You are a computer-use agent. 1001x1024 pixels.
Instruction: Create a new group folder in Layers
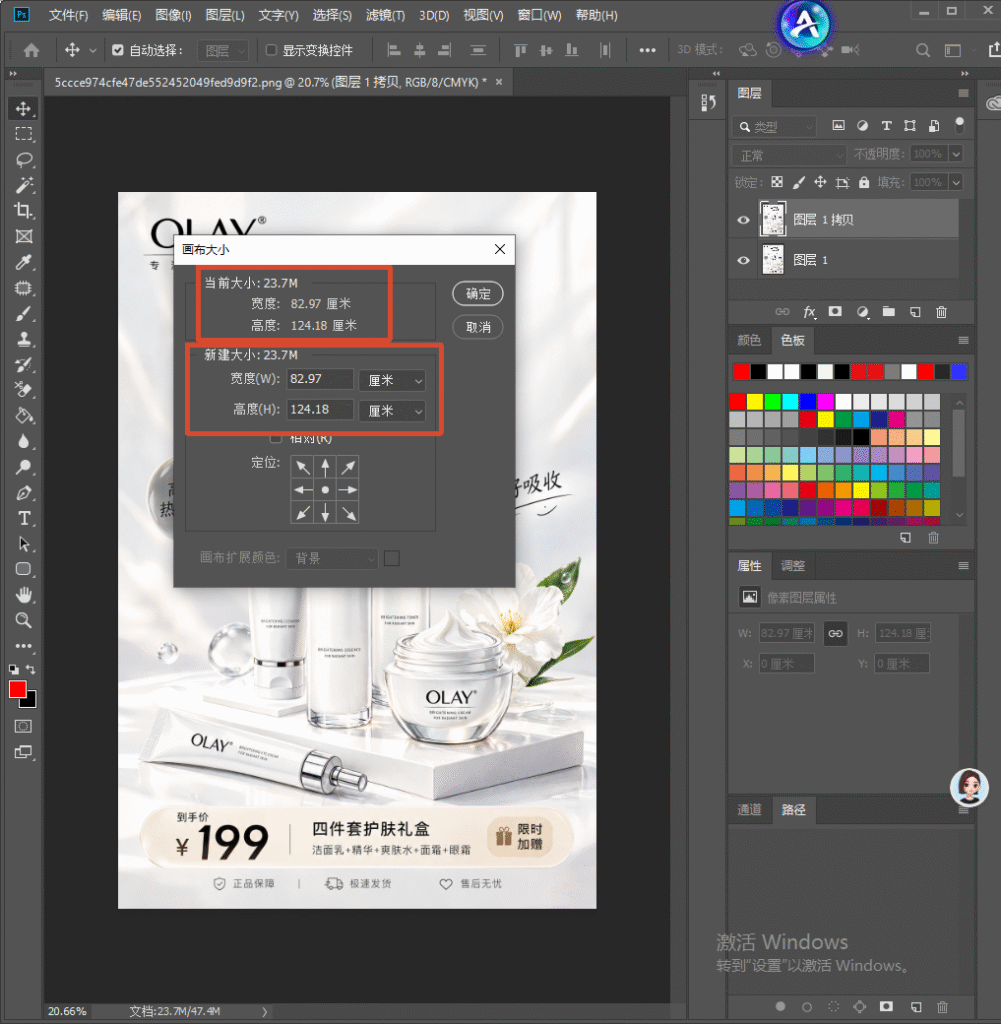pyautogui.click(x=889, y=312)
